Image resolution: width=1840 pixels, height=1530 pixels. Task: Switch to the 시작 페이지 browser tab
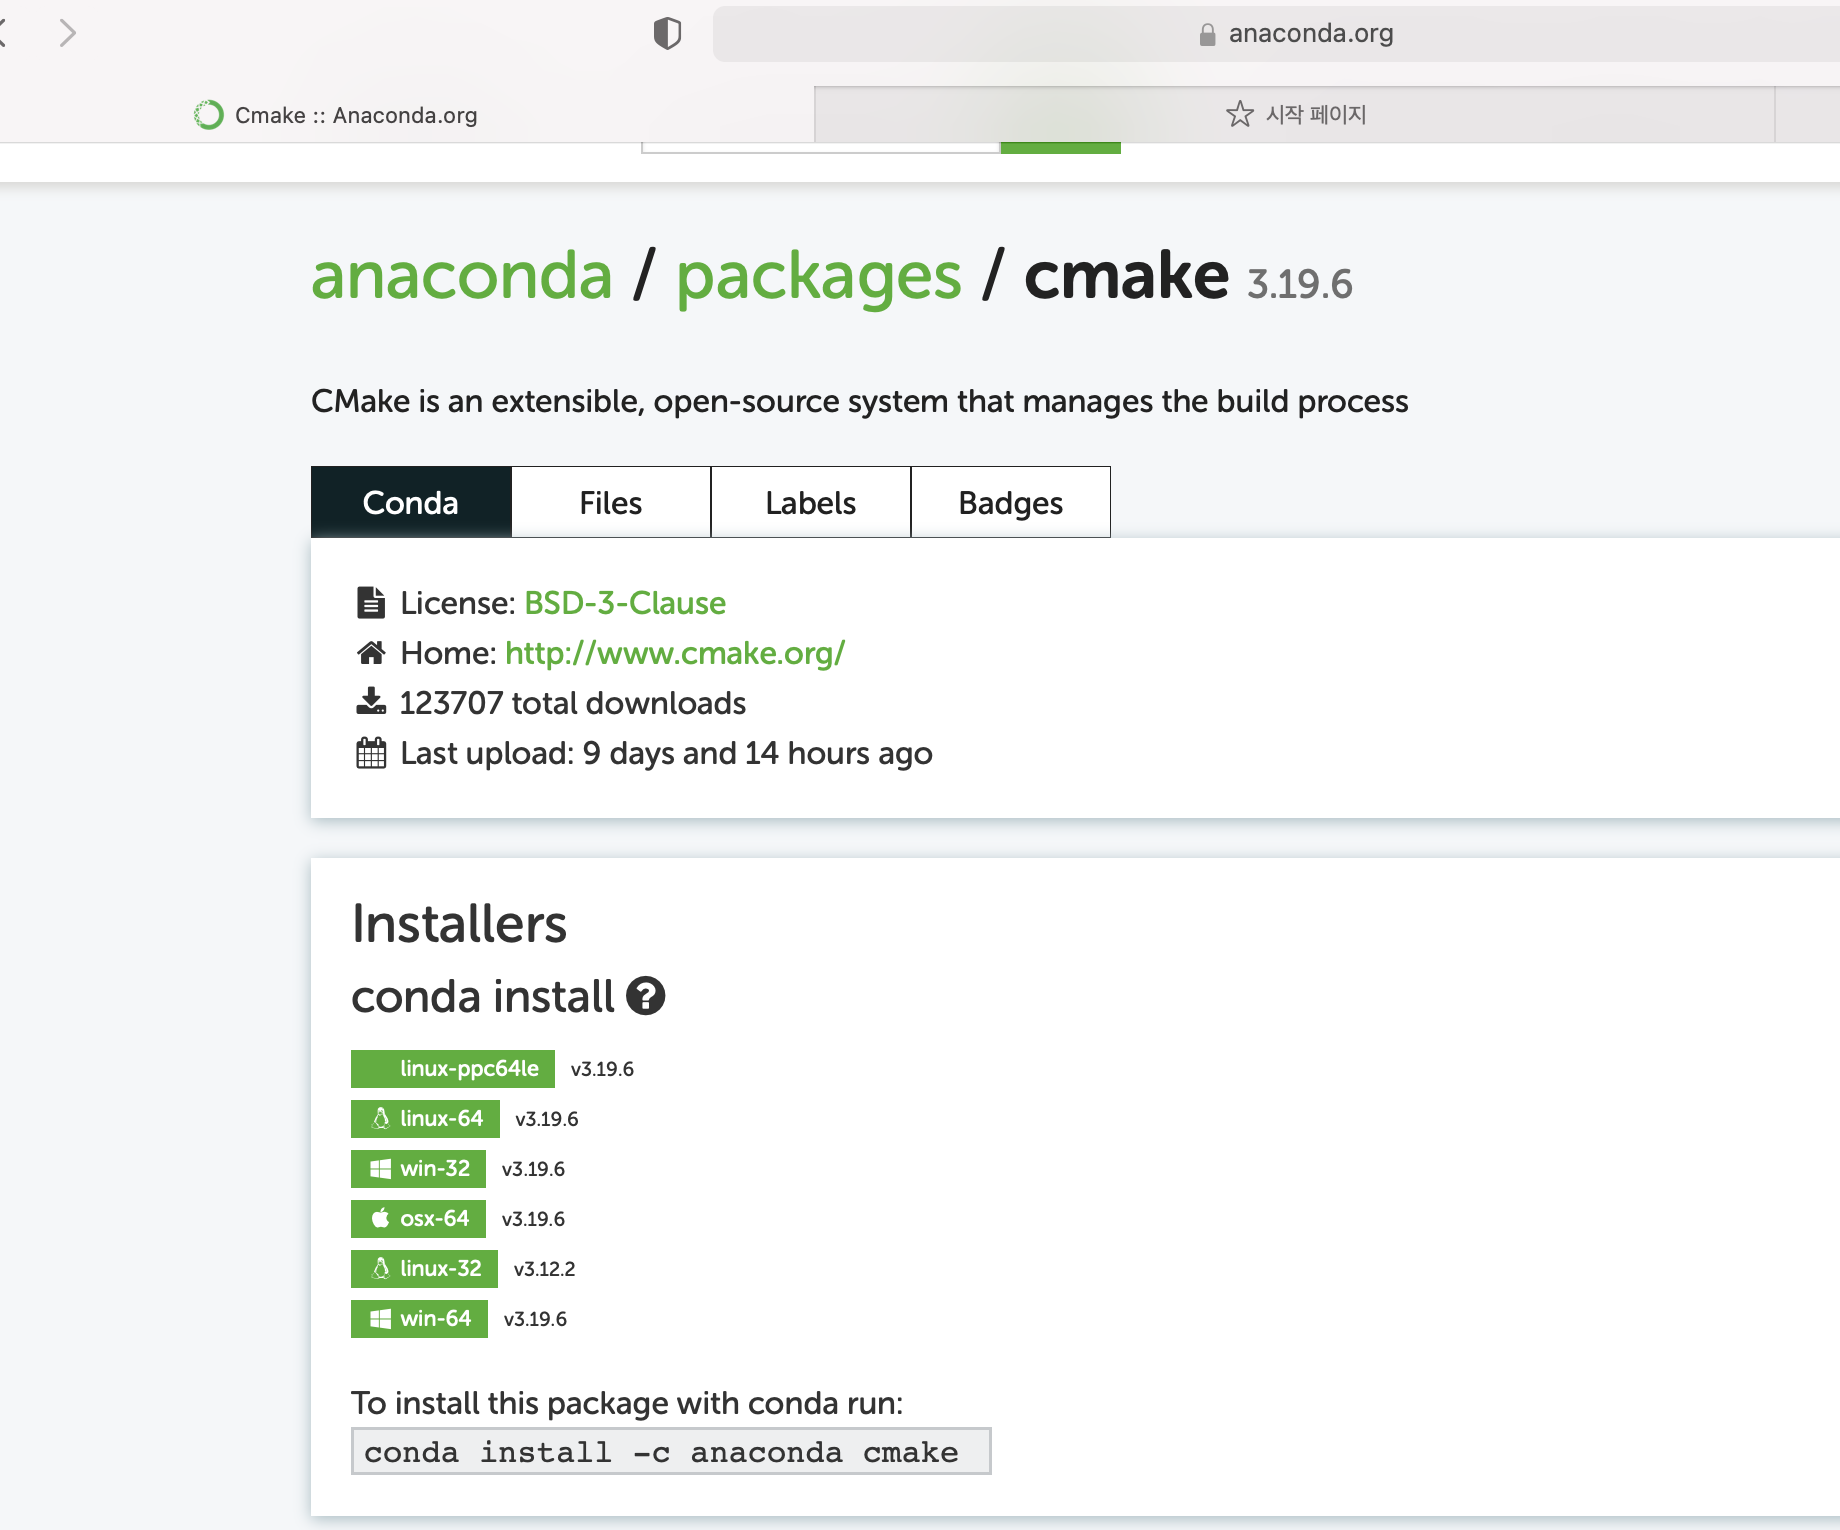(x=1295, y=115)
